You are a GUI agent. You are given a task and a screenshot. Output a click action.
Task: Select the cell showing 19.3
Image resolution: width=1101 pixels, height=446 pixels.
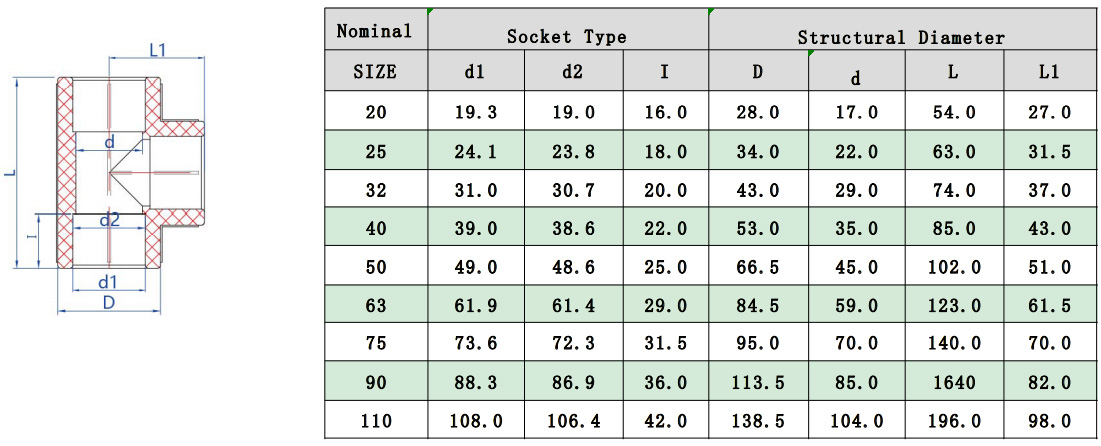click(476, 112)
